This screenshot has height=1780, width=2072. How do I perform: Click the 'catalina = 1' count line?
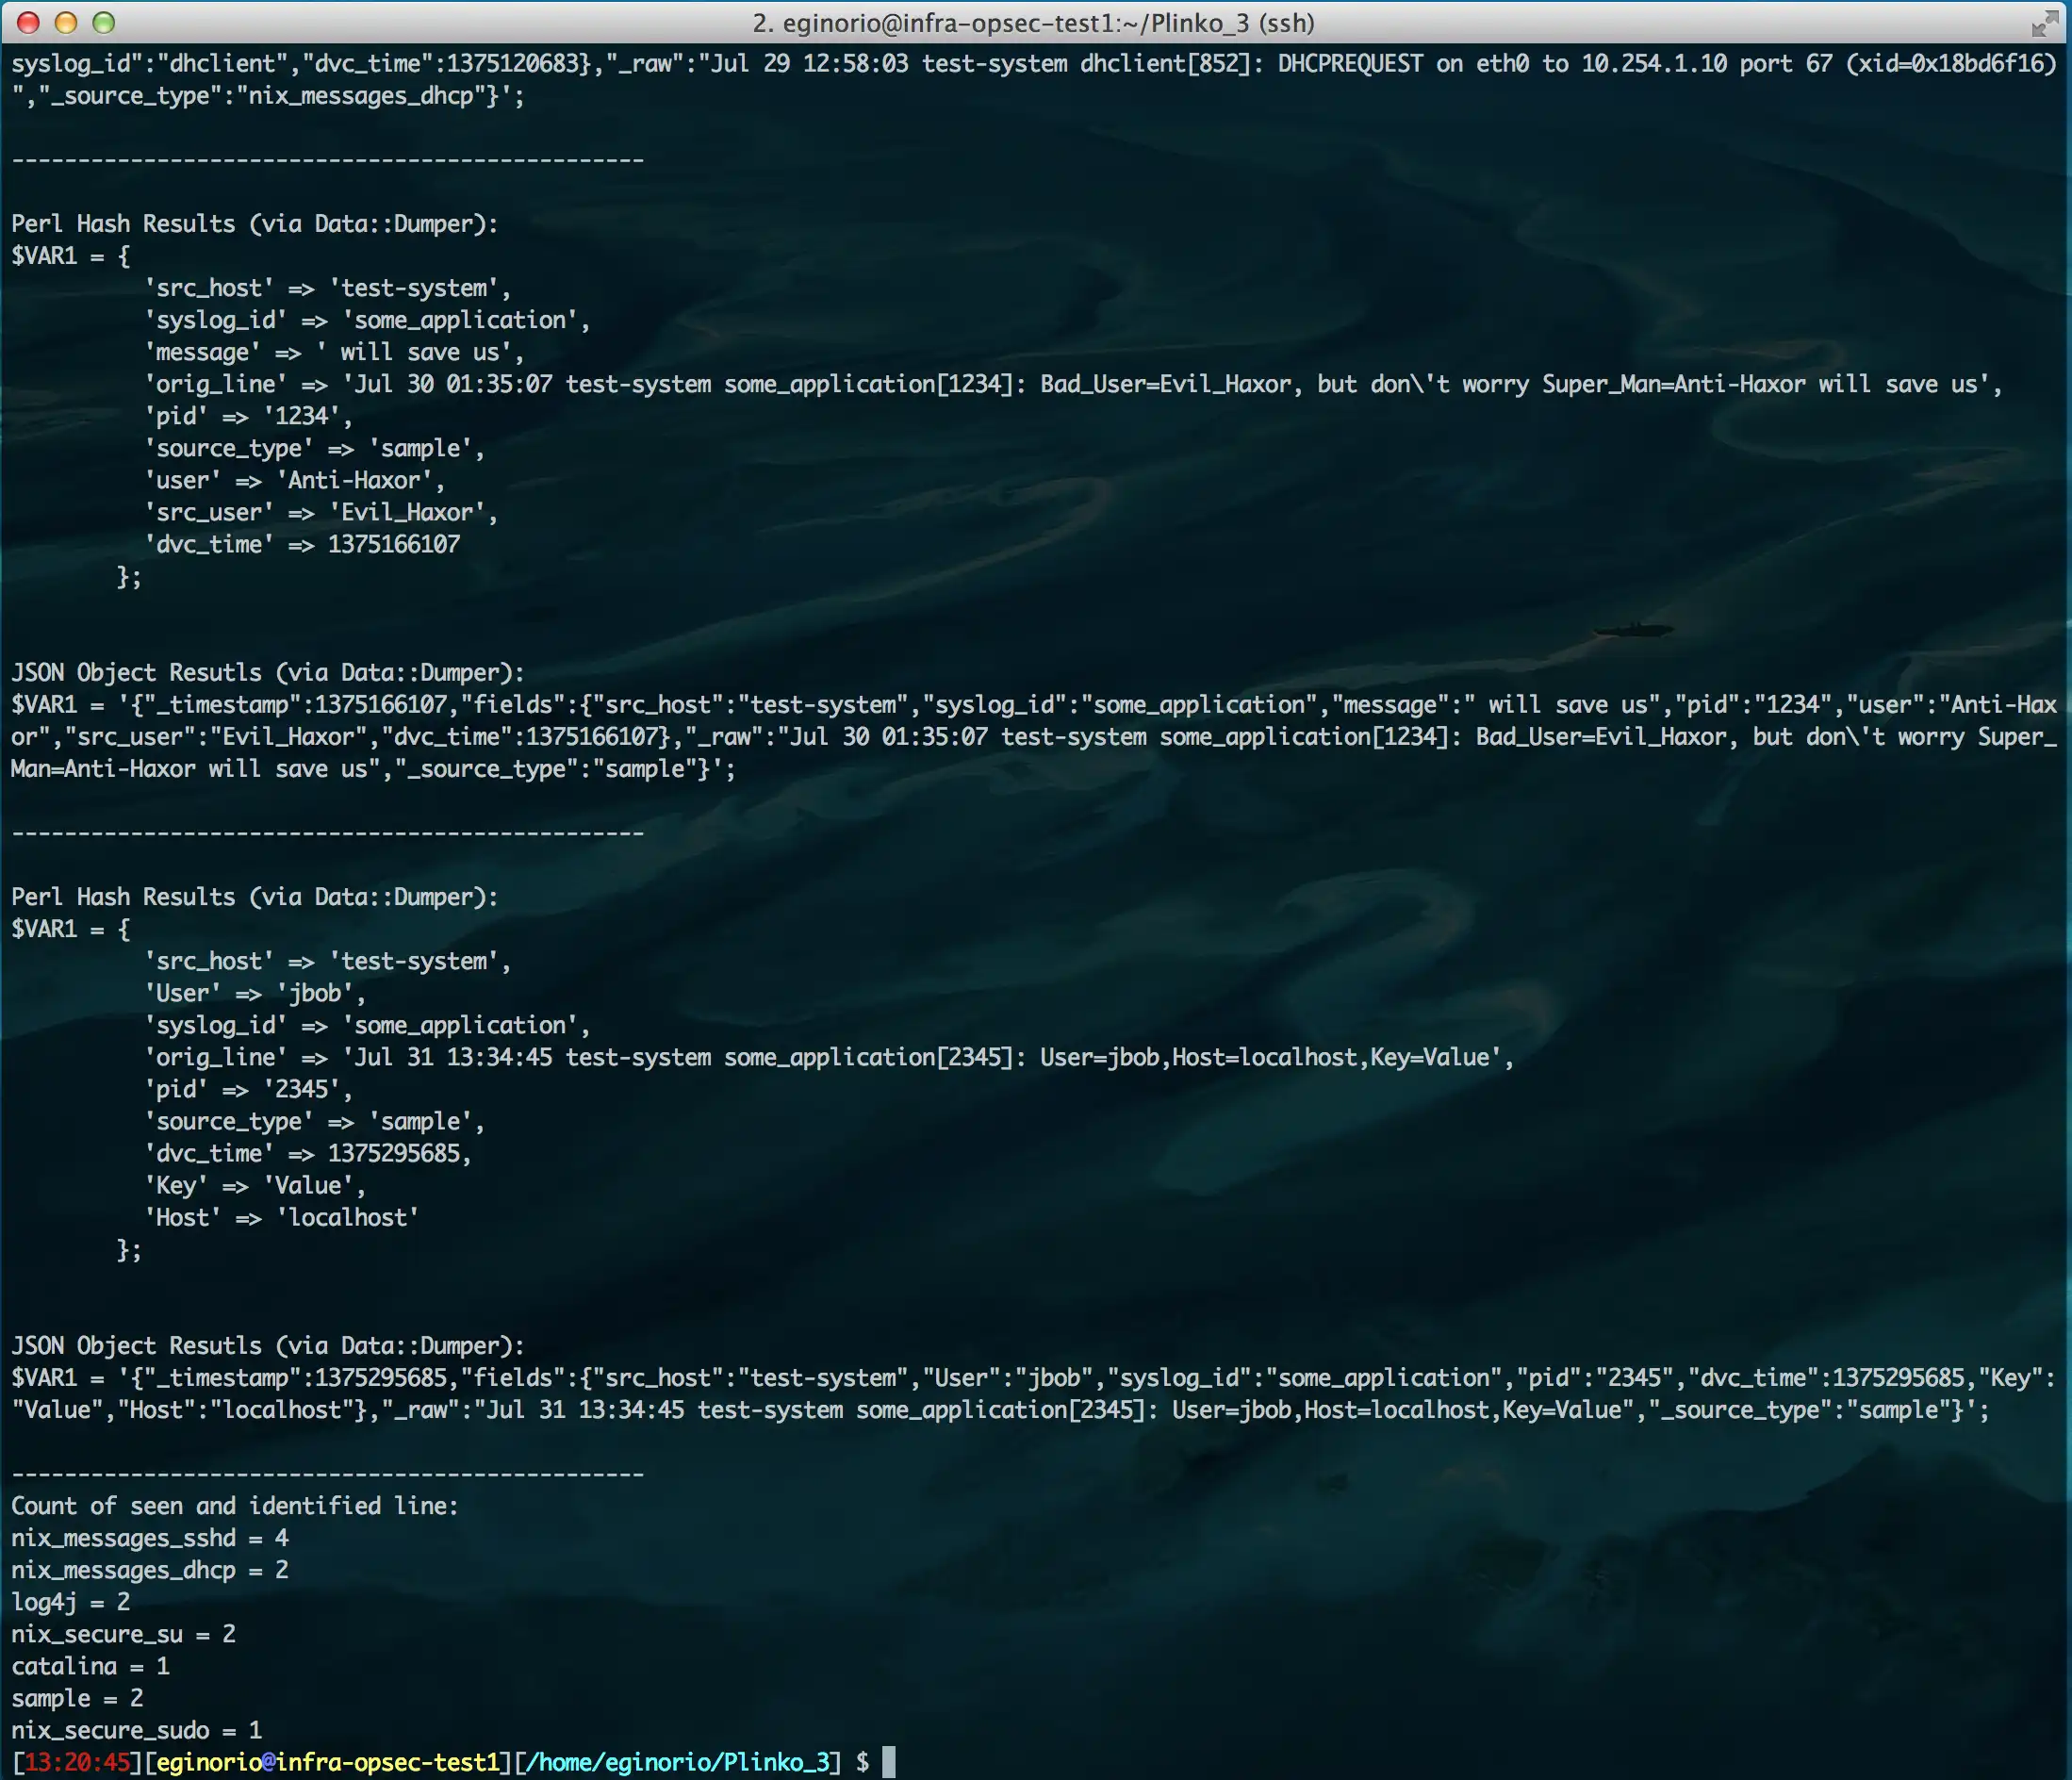pos(90,1665)
